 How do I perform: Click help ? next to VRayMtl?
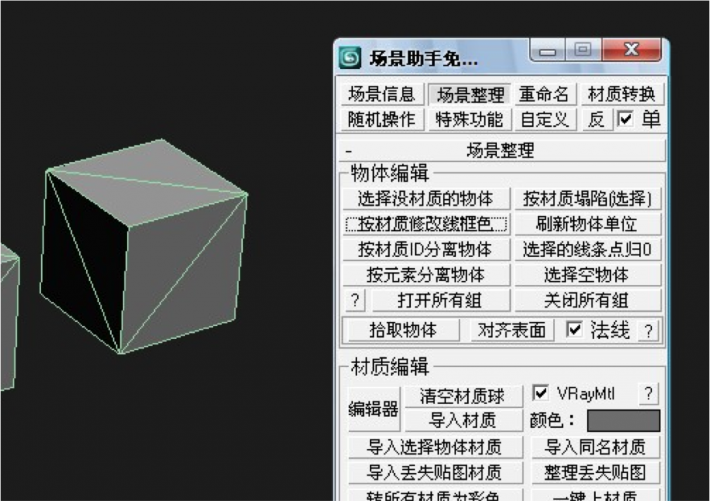pyautogui.click(x=648, y=394)
